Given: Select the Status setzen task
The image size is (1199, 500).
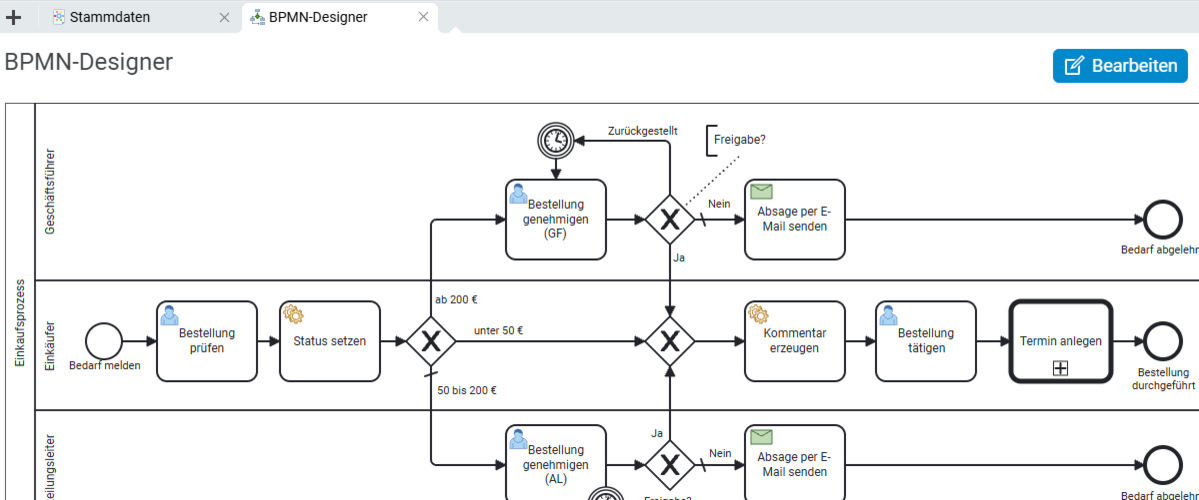Looking at the screenshot, I should click(330, 340).
